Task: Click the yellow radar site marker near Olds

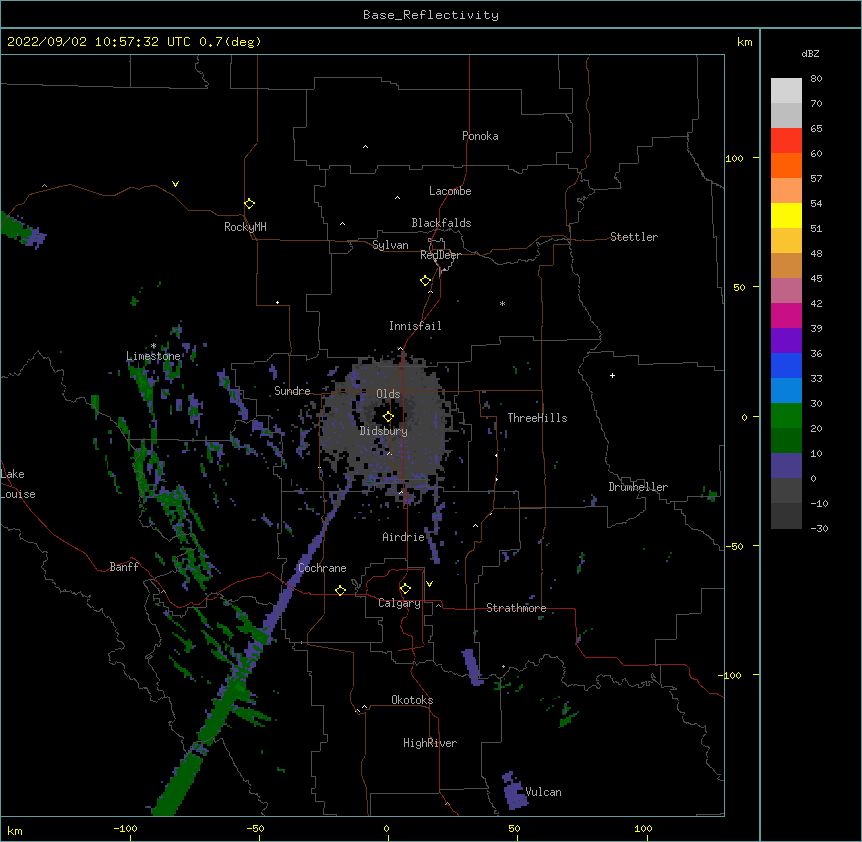Action: tap(388, 417)
